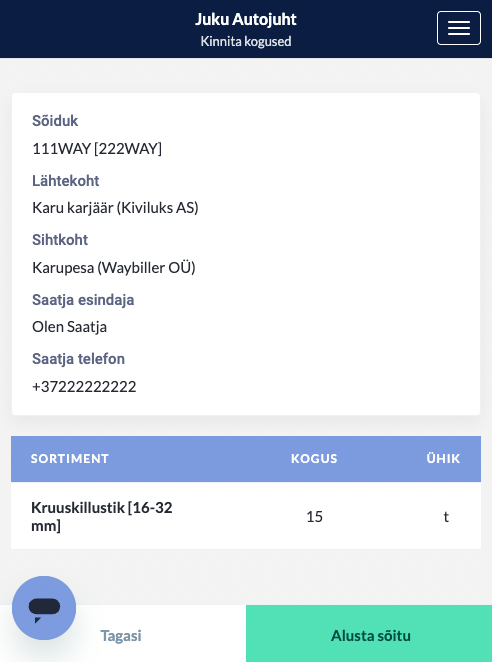This screenshot has height=662, width=492.
Task: Click the Tagasi back button
Action: tap(121, 636)
